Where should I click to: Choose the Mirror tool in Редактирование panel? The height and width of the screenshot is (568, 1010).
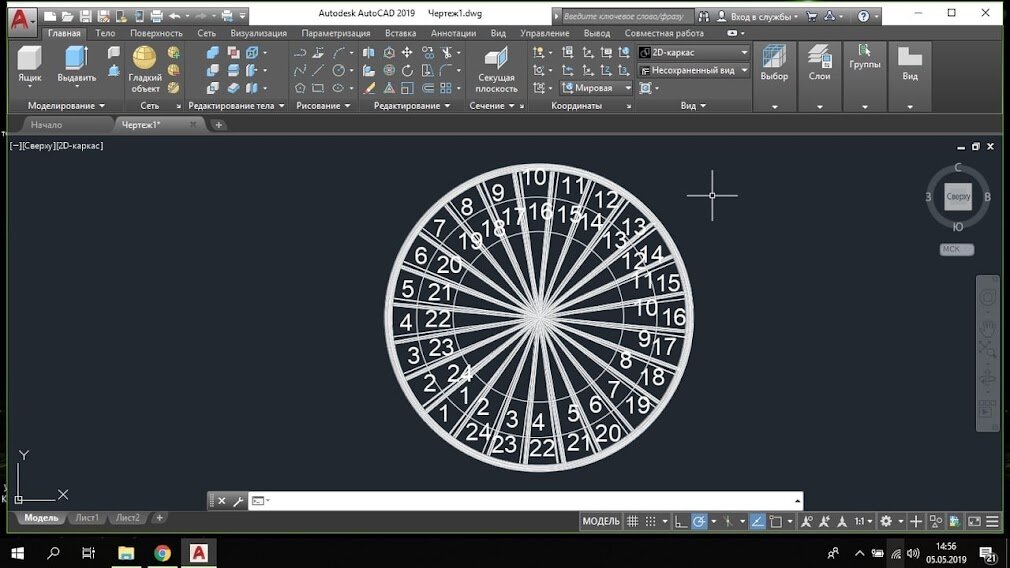click(368, 52)
